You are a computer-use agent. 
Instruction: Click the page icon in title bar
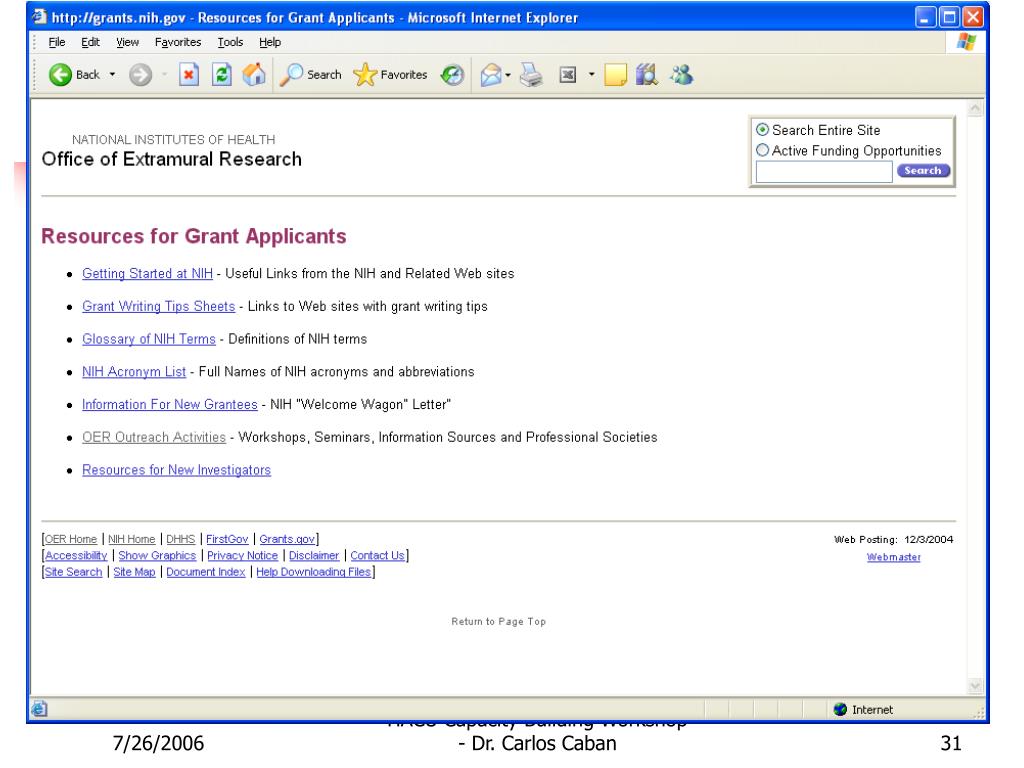click(40, 17)
